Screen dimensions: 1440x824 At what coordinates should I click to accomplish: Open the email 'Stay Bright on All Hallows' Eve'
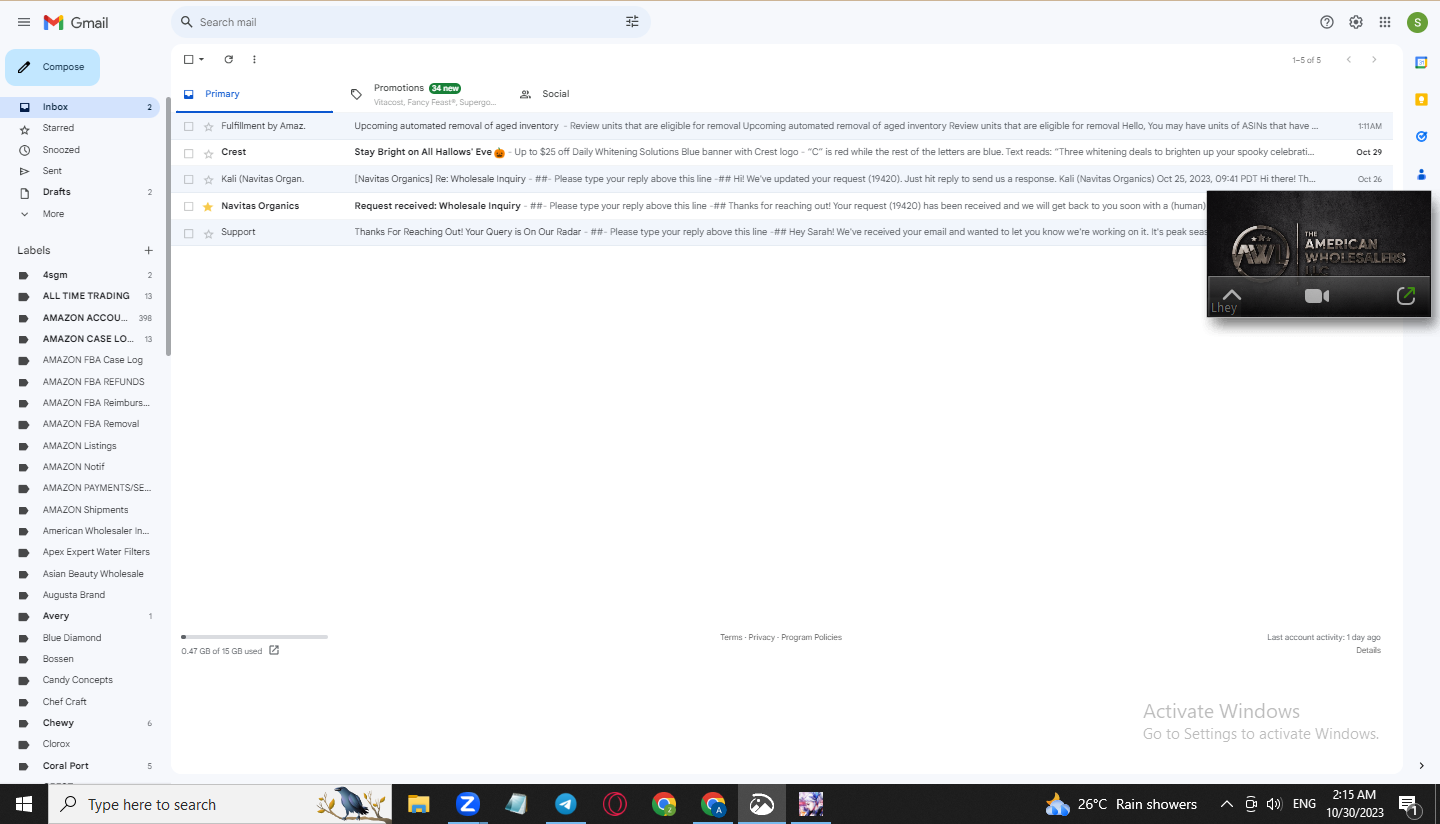click(781, 153)
